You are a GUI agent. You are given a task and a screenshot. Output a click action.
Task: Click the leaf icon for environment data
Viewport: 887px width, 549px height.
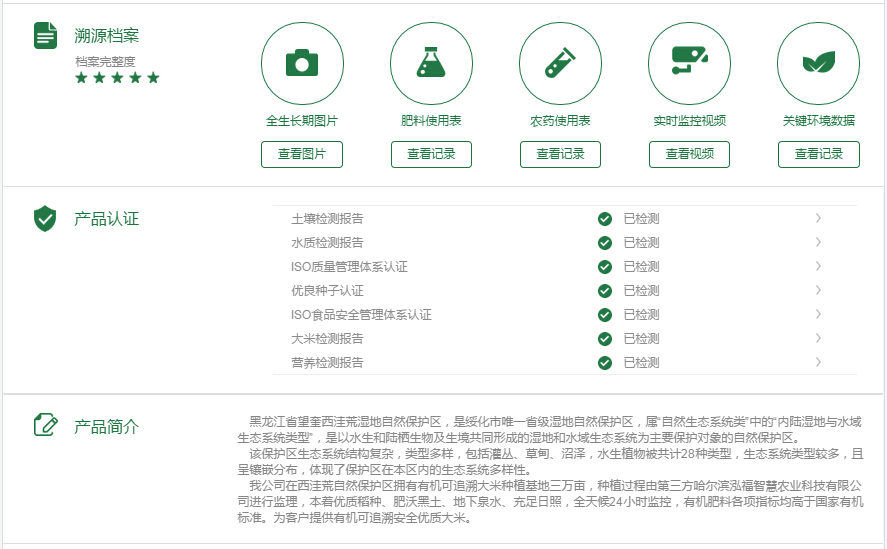(x=818, y=63)
